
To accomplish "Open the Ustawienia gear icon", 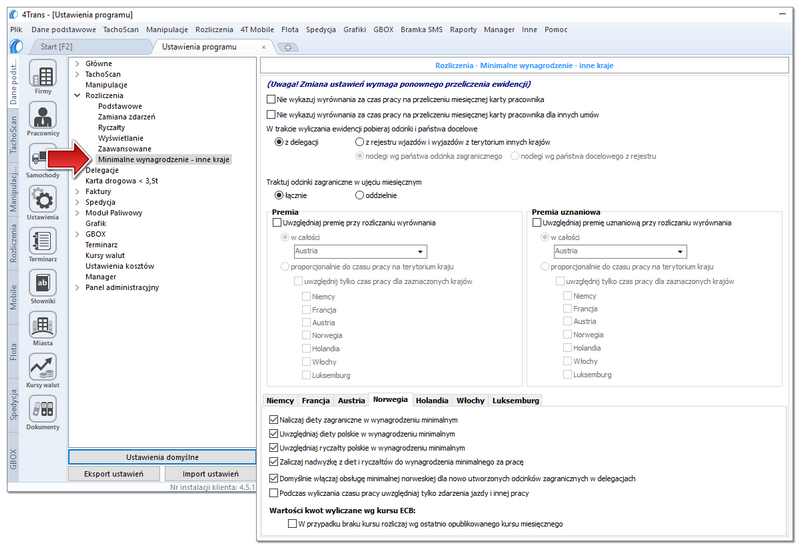I will 43,200.
